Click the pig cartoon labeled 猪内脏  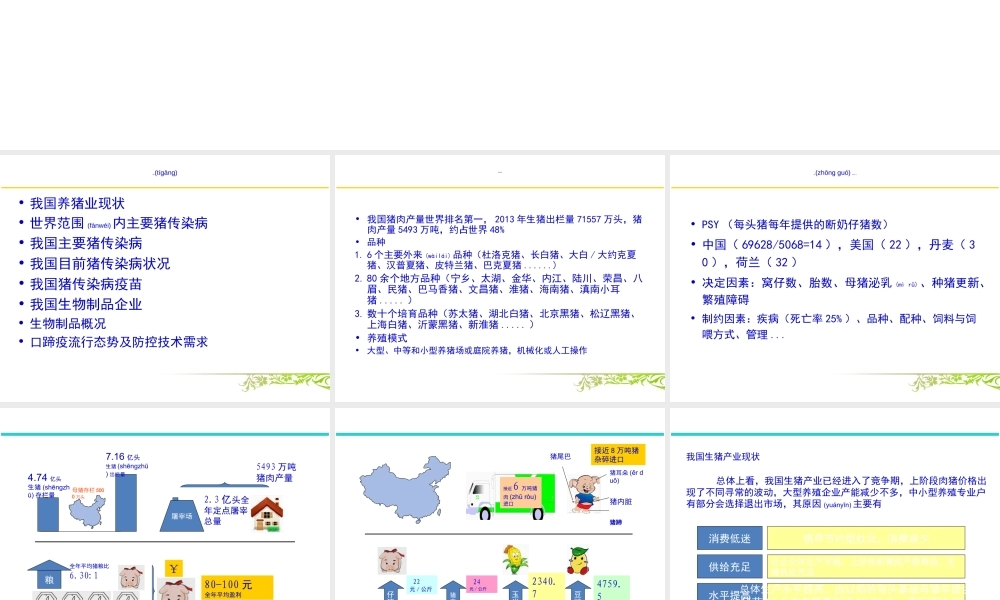click(585, 492)
